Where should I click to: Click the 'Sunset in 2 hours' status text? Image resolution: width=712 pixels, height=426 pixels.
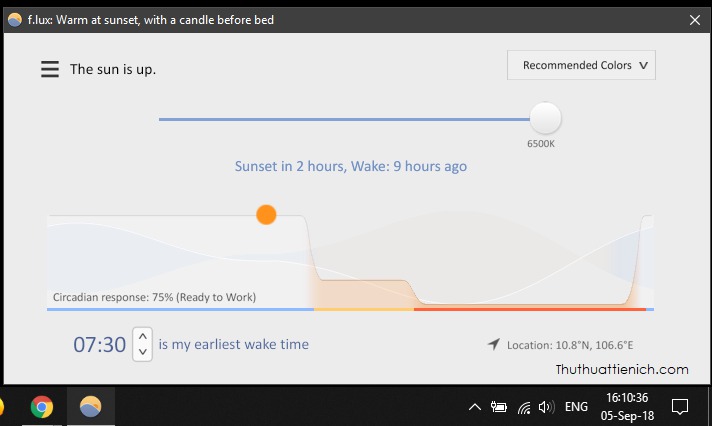click(x=350, y=166)
